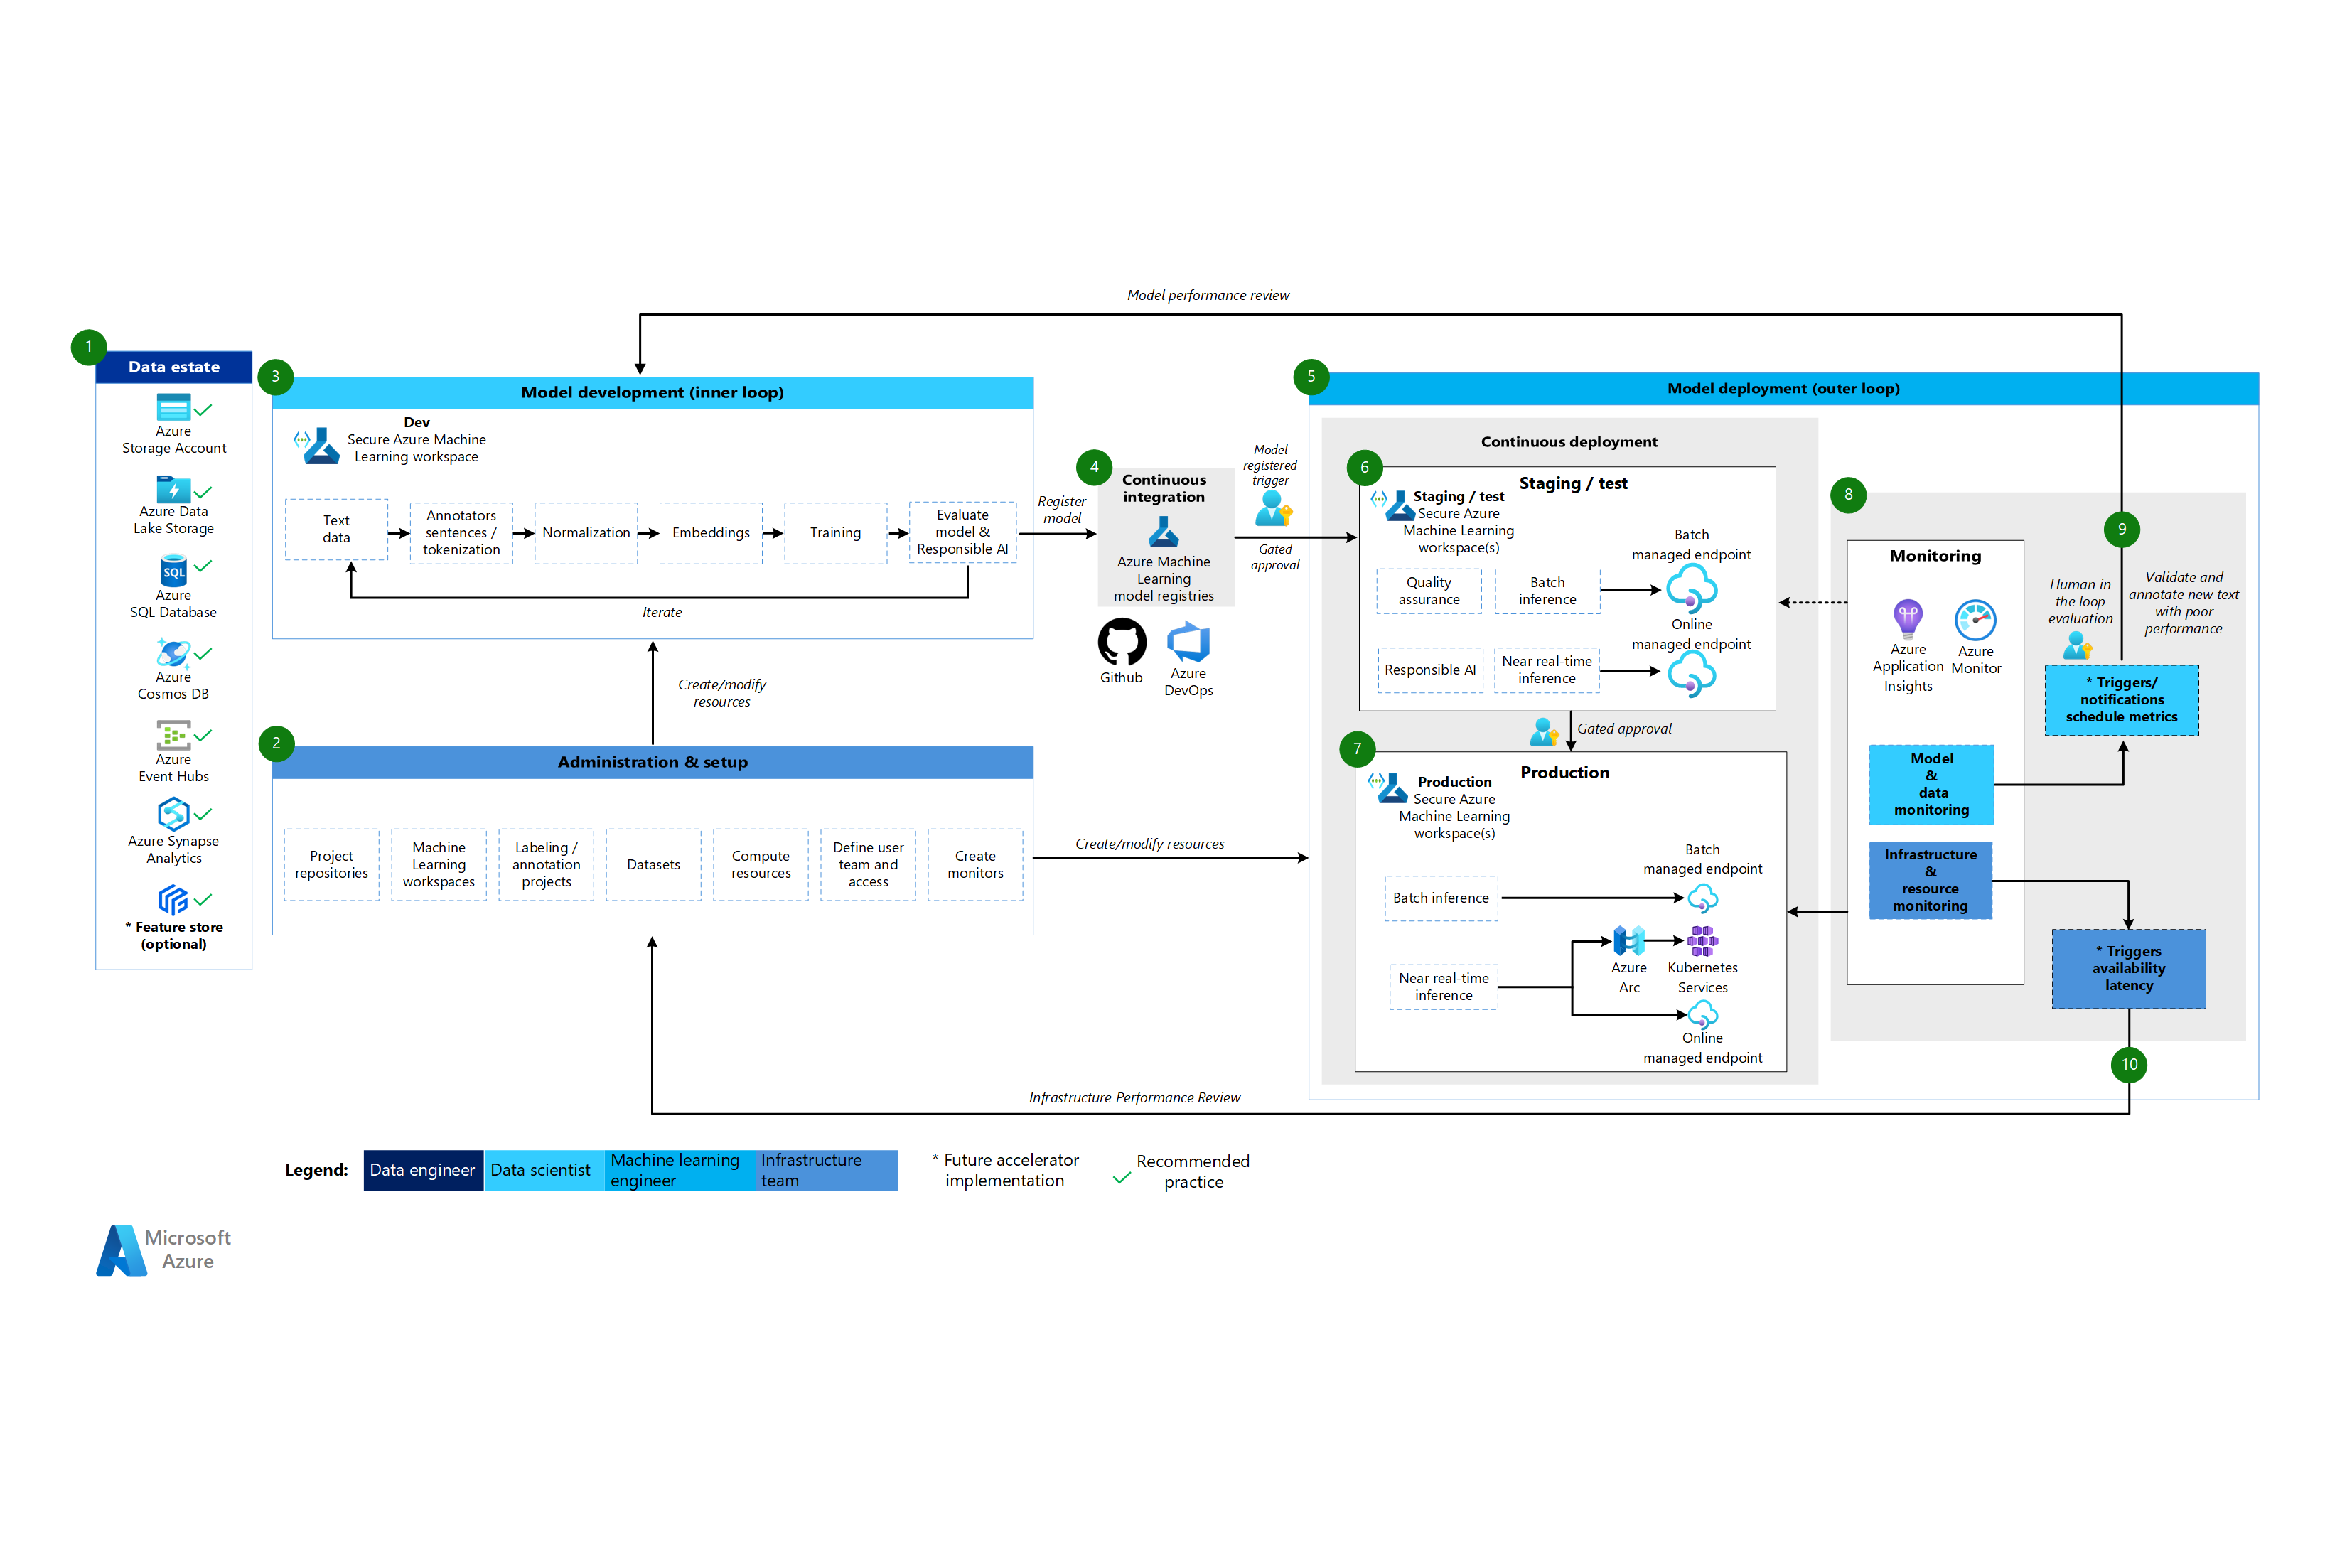Click the Azure DevOps icon
The width and height of the screenshot is (2352, 1568).
1188,642
